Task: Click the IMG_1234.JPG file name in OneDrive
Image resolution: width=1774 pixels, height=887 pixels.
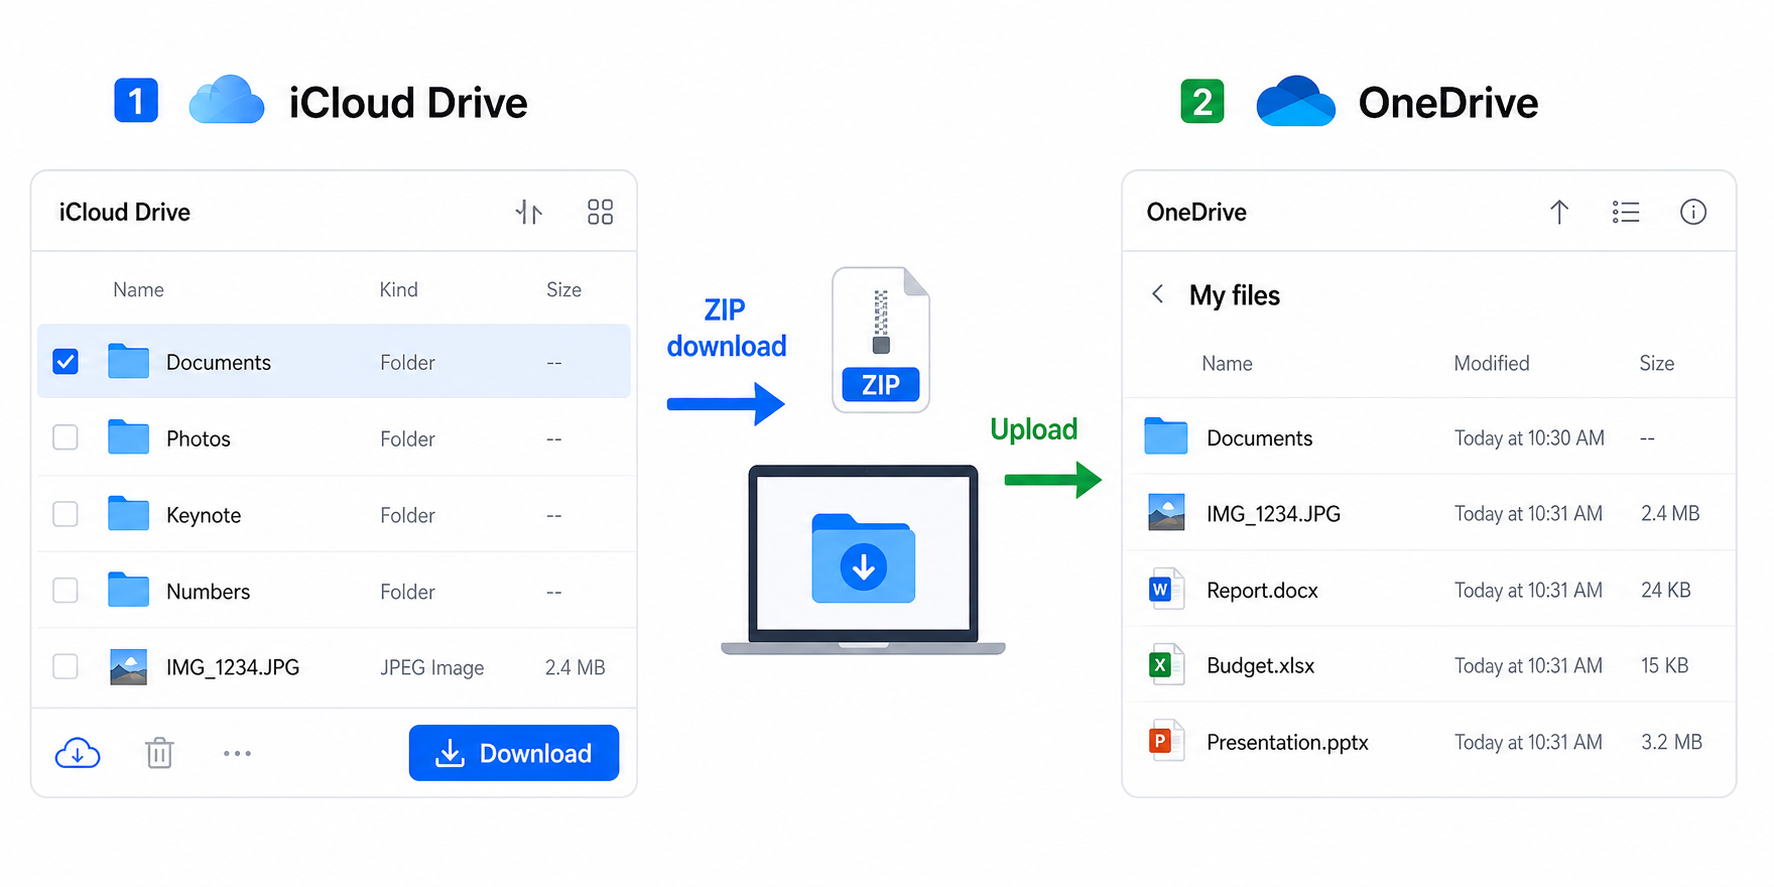Action: (x=1273, y=514)
